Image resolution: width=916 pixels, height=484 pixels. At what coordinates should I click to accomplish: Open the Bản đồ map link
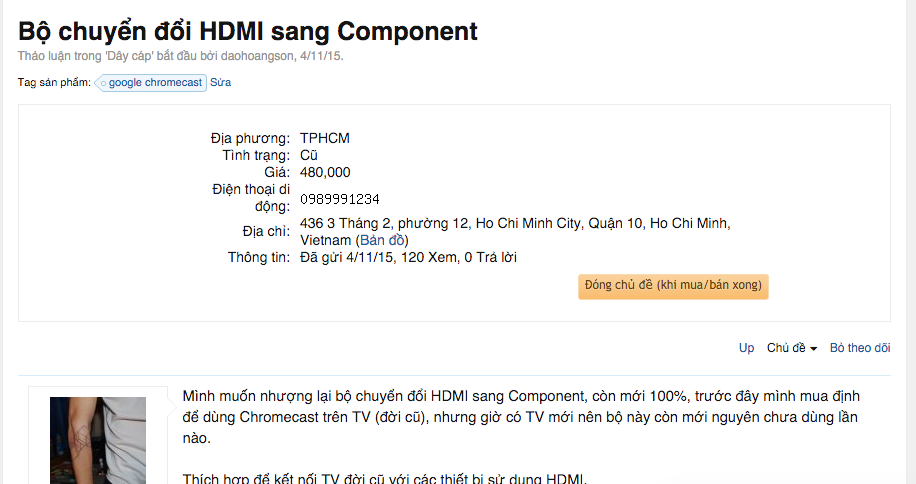tap(382, 240)
